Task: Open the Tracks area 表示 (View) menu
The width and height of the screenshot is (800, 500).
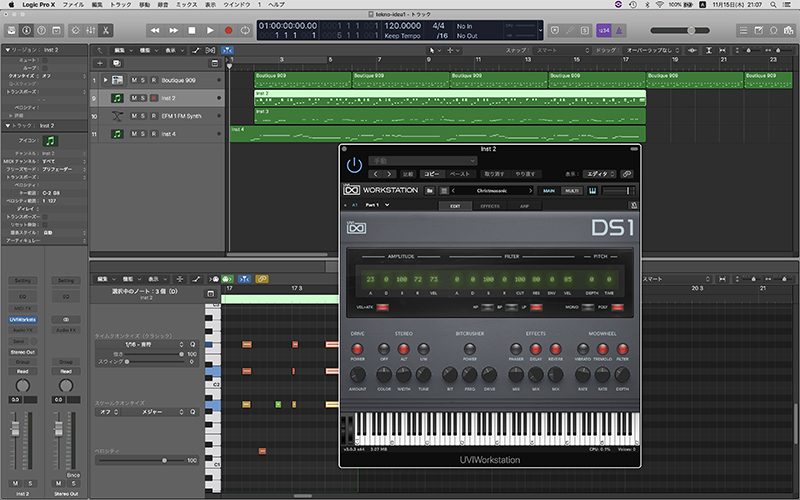Action: 174,51
